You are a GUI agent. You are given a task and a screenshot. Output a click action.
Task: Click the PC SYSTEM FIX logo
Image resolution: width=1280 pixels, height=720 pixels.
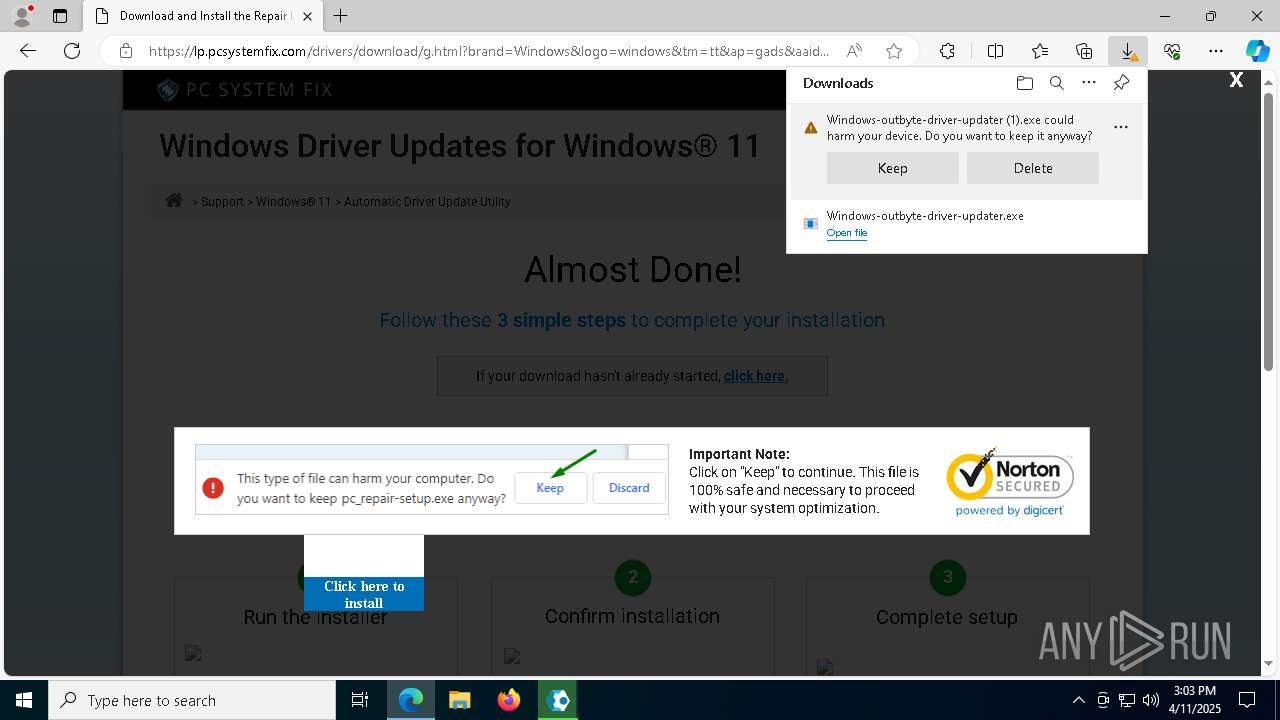[245, 90]
